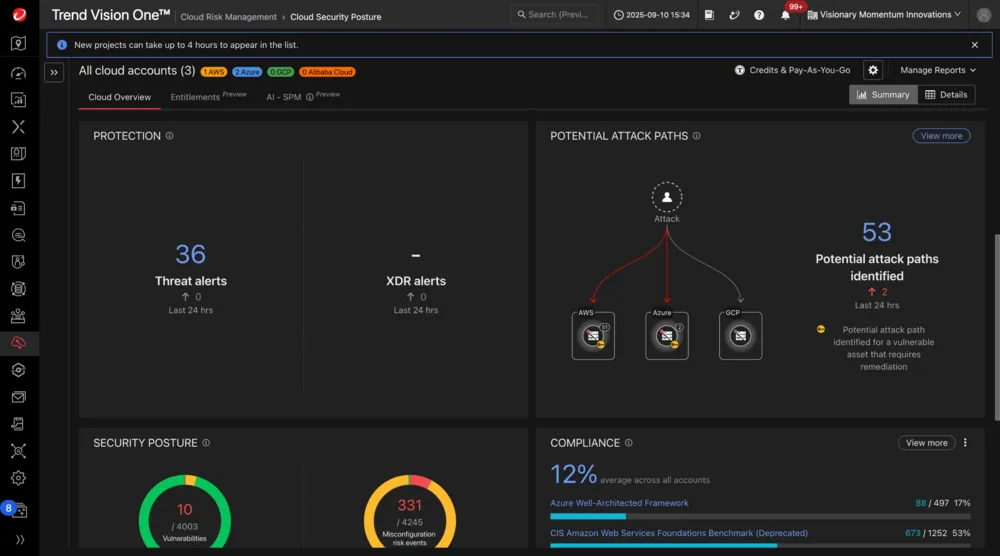Image resolution: width=1000 pixels, height=556 pixels.
Task: Click the AWS node in attack paths
Action: point(593,337)
